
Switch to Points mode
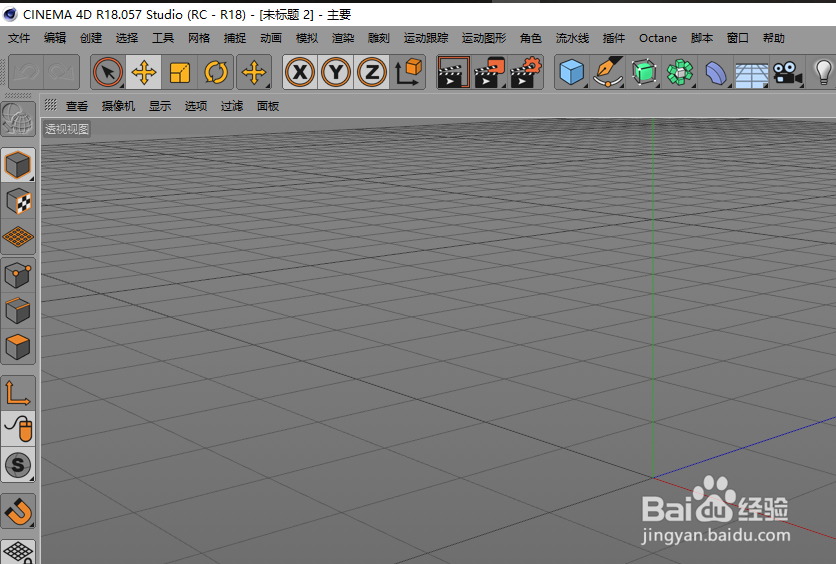pyautogui.click(x=18, y=275)
